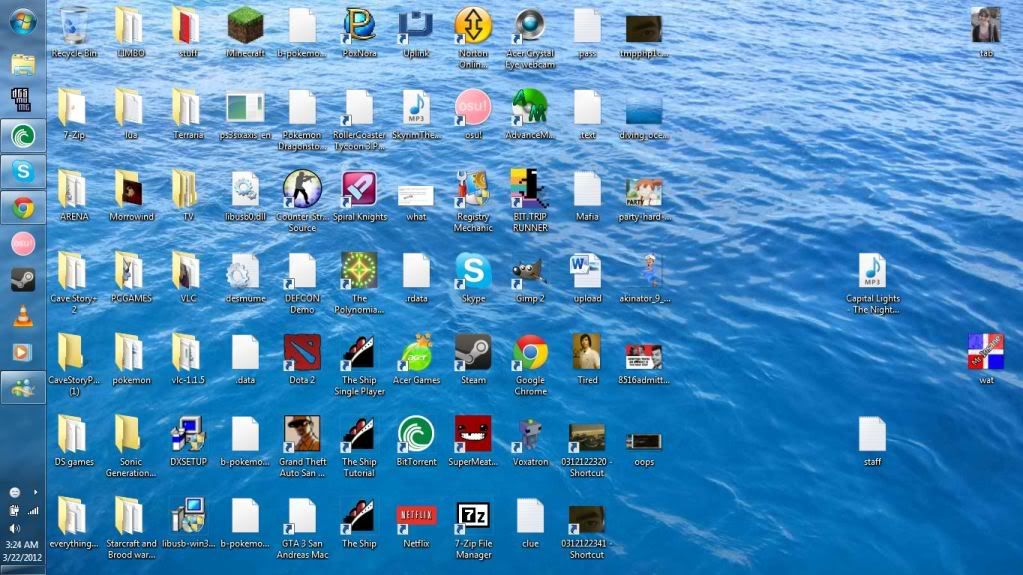The width and height of the screenshot is (1023, 575).
Task: Launch the Spiral Knights shortcut
Action: pos(359,189)
